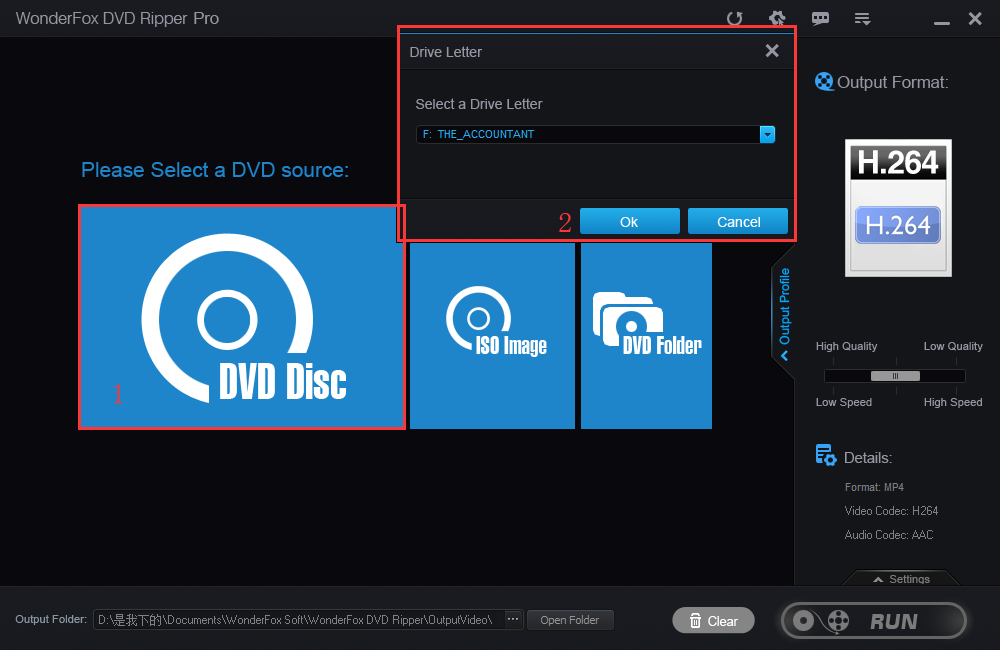Click the H.264 output format image
The width and height of the screenshot is (1000, 650).
tap(898, 208)
